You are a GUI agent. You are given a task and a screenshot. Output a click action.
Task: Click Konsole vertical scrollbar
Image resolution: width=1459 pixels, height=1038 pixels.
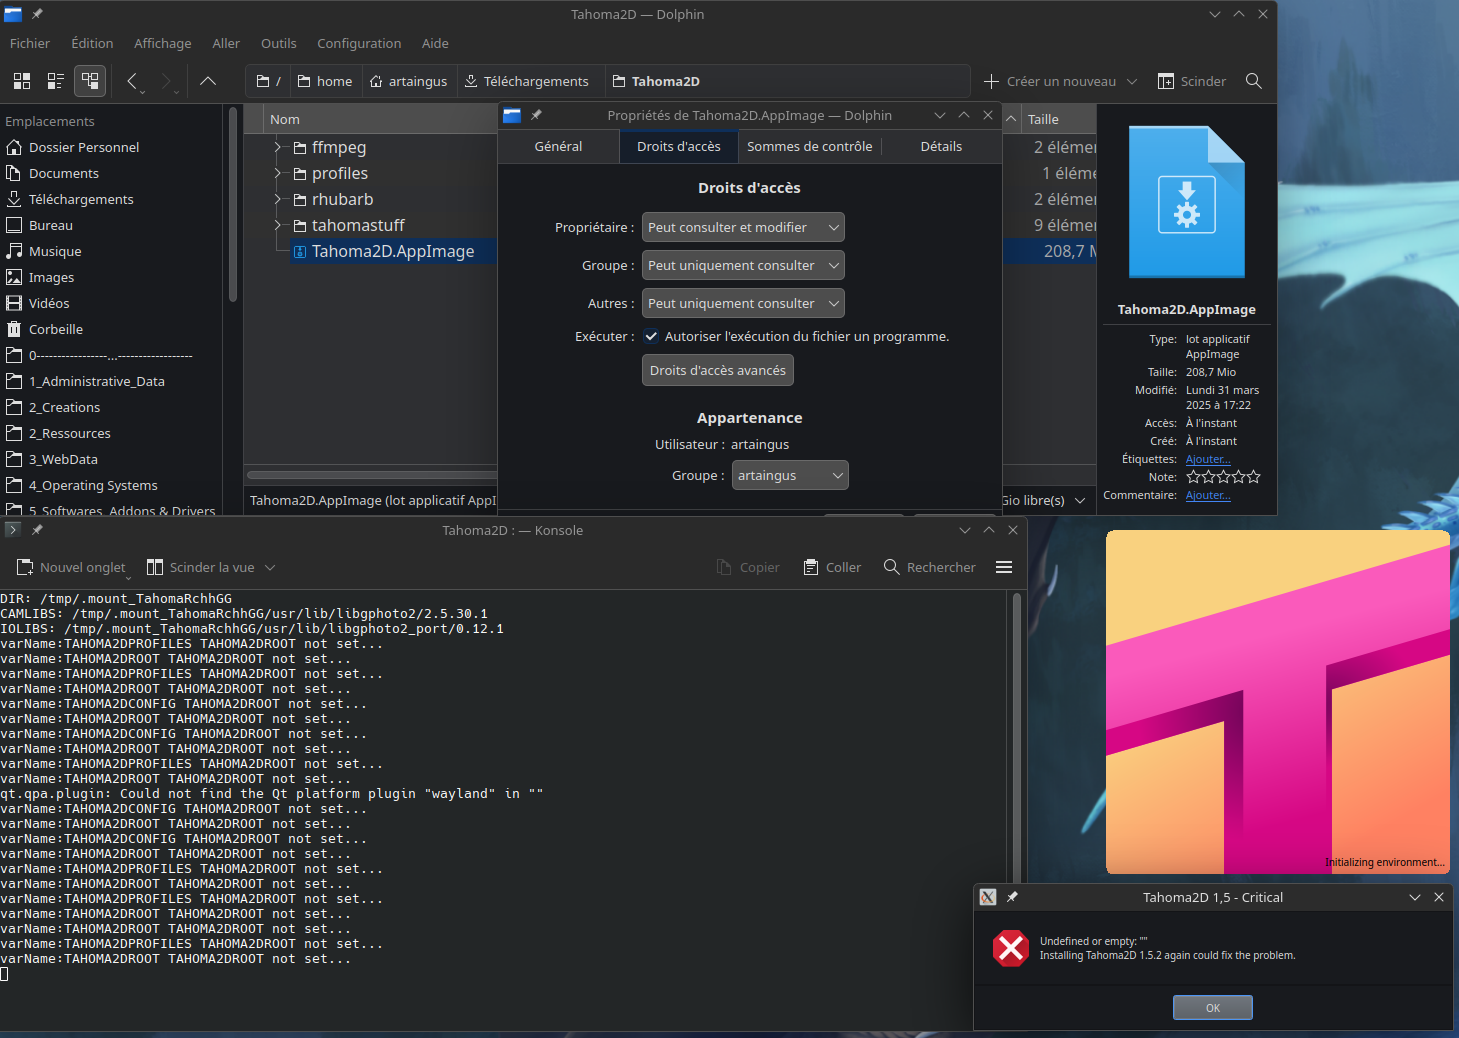pyautogui.click(x=1018, y=740)
